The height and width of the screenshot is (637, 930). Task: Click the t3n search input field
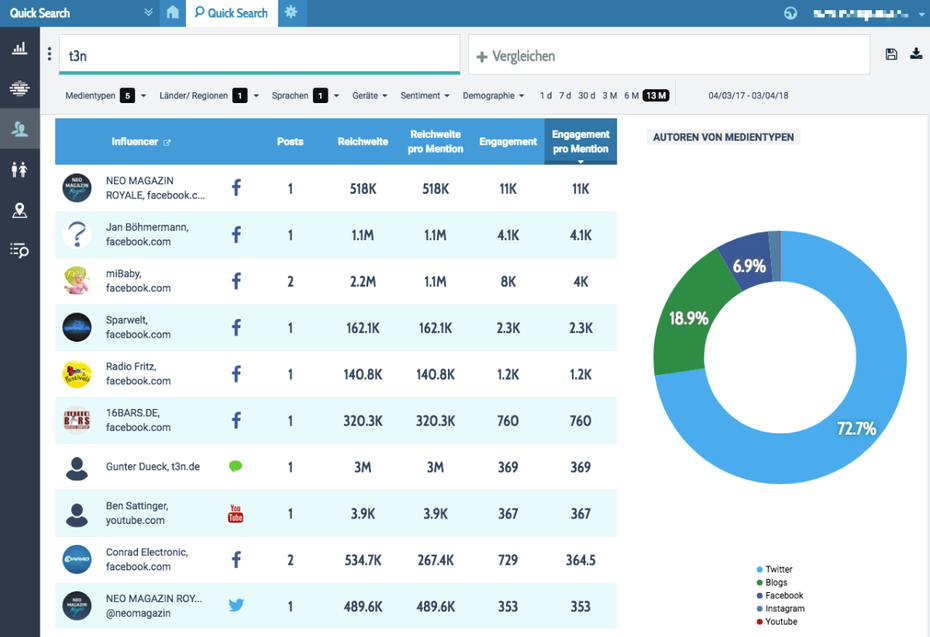260,55
